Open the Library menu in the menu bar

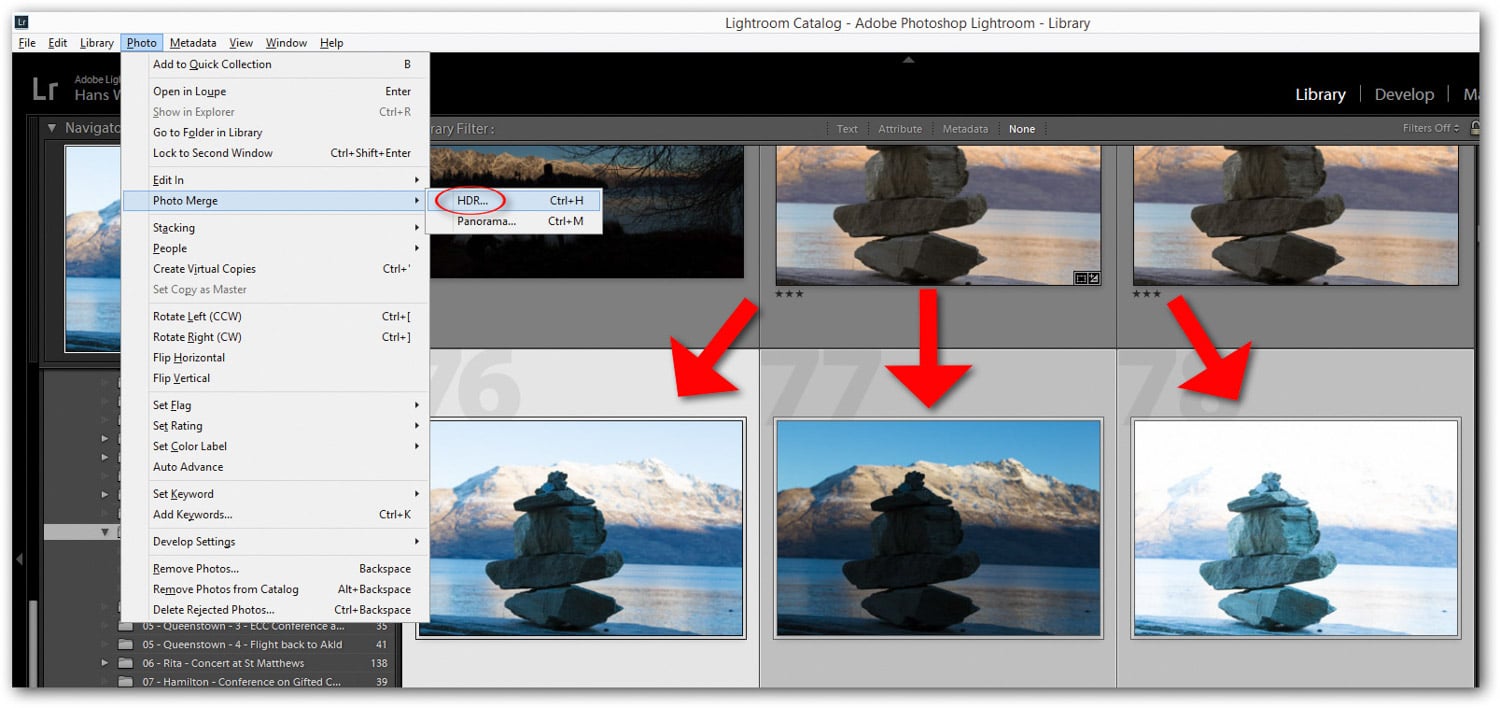97,43
